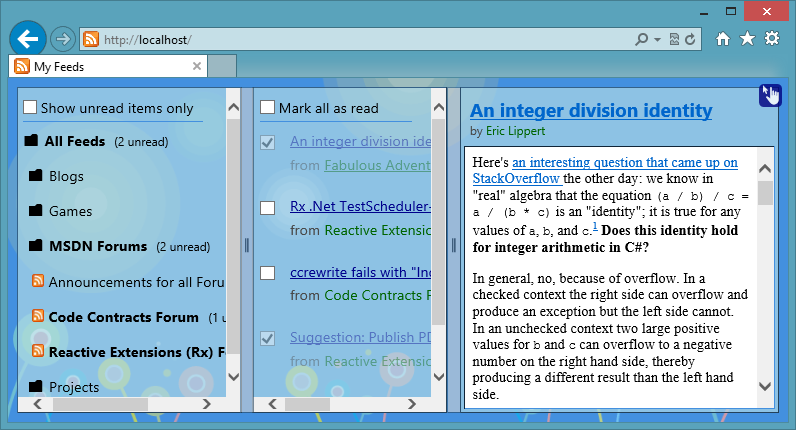Click the compatibility view icon
The height and width of the screenshot is (430, 796).
coord(674,39)
